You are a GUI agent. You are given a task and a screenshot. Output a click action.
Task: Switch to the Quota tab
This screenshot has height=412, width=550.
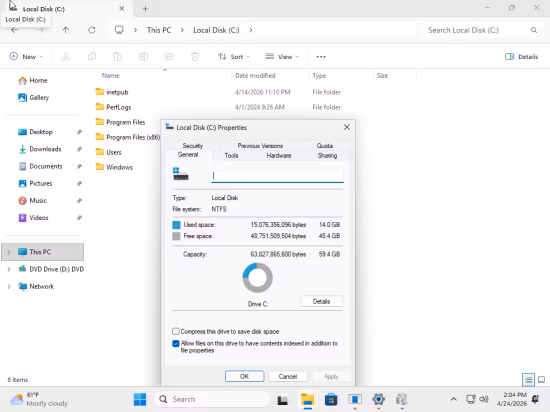click(x=325, y=146)
